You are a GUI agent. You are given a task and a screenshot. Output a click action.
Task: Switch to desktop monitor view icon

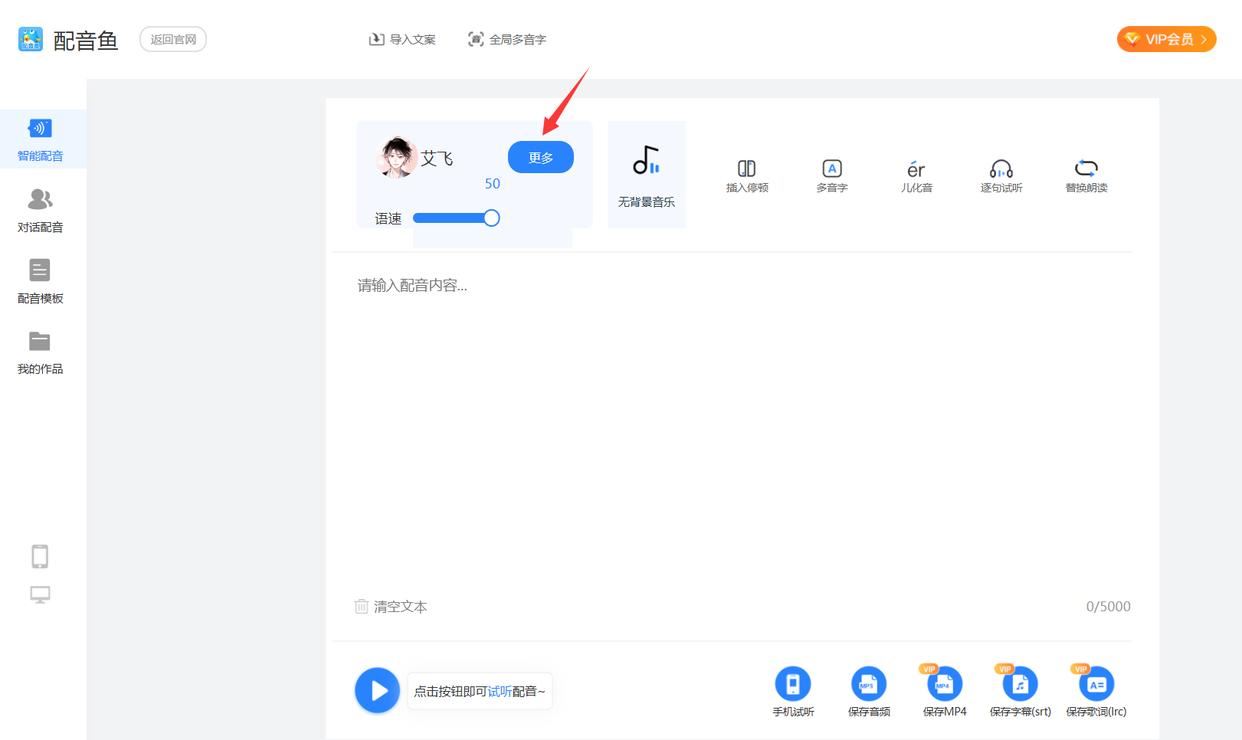[x=40, y=595]
